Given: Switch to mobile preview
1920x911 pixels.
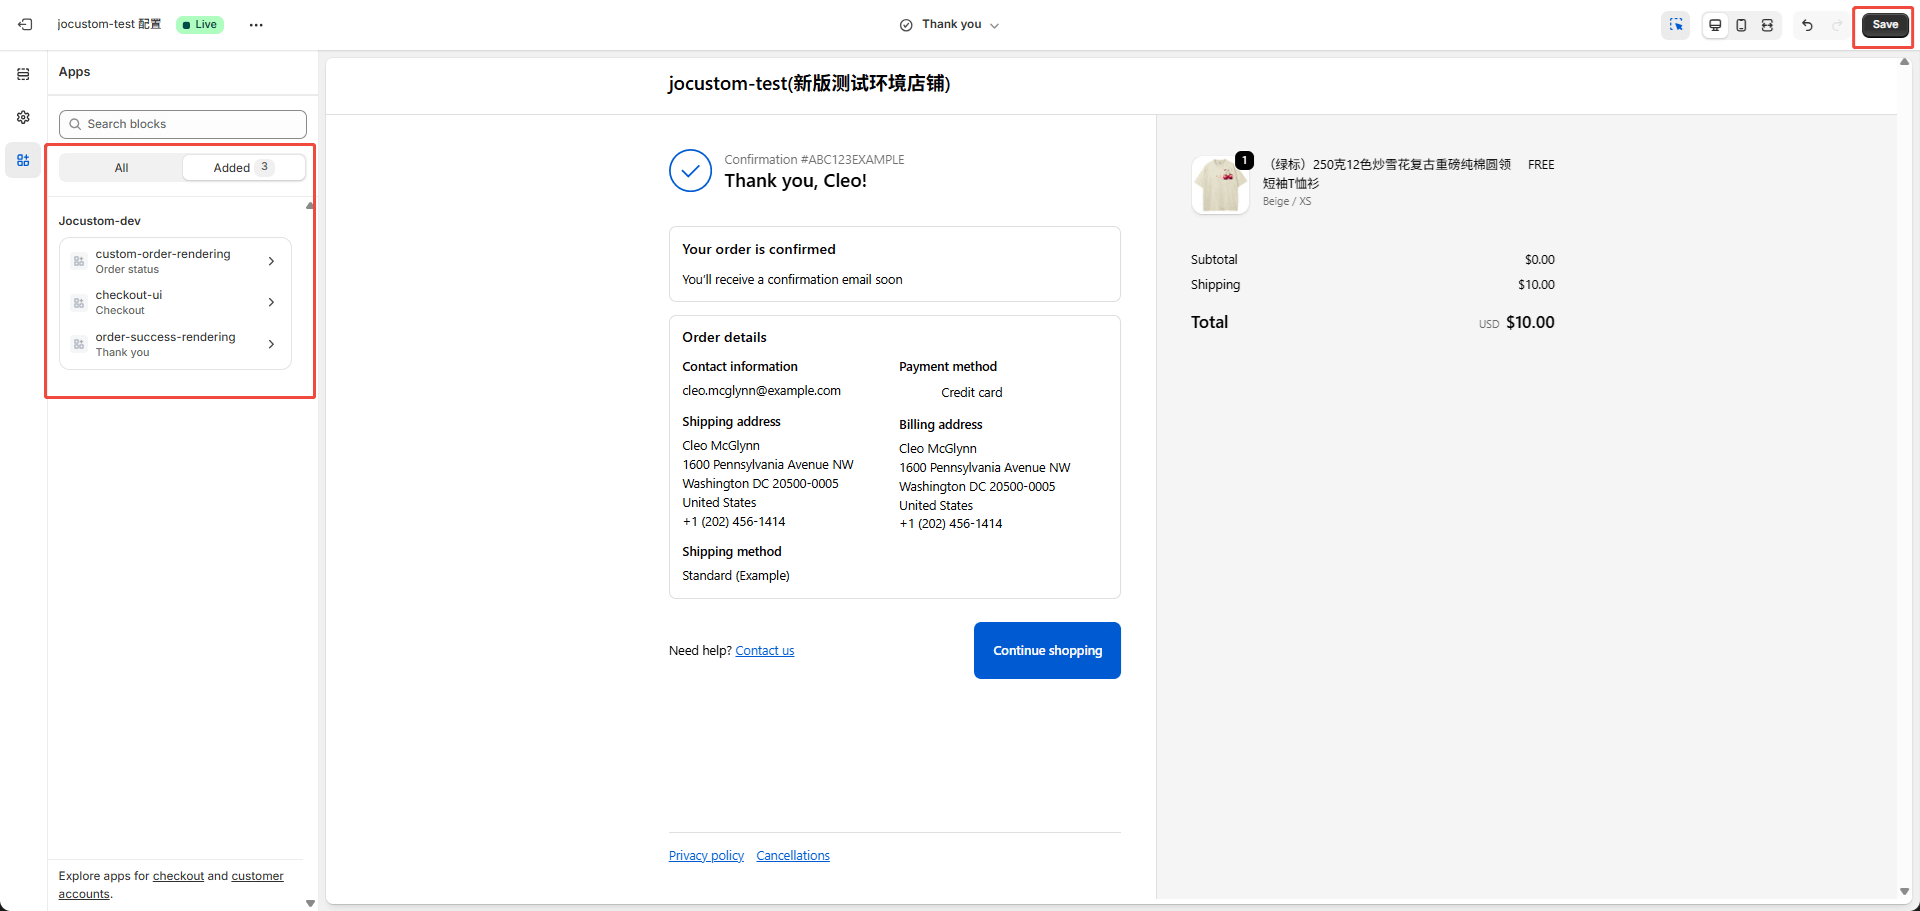Looking at the screenshot, I should (1741, 25).
